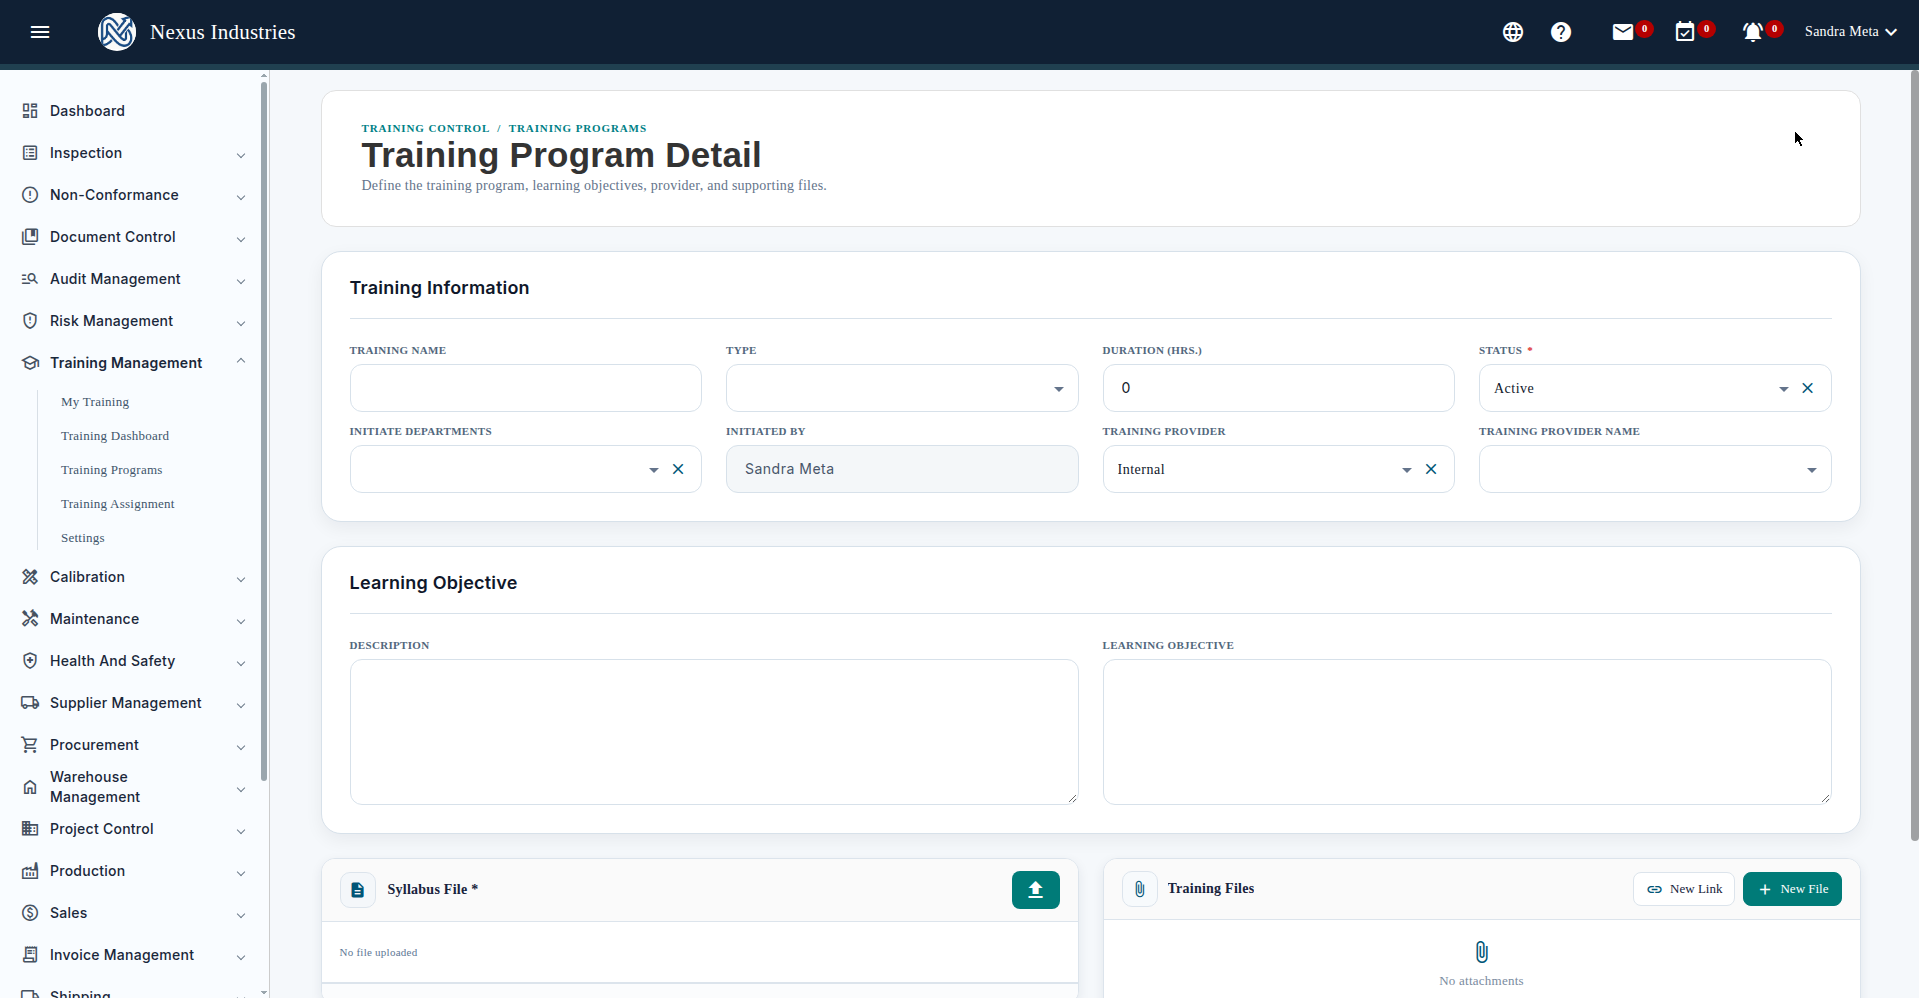This screenshot has height=998, width=1919.
Task: Click the Production sidebar icon
Action: coord(30,871)
